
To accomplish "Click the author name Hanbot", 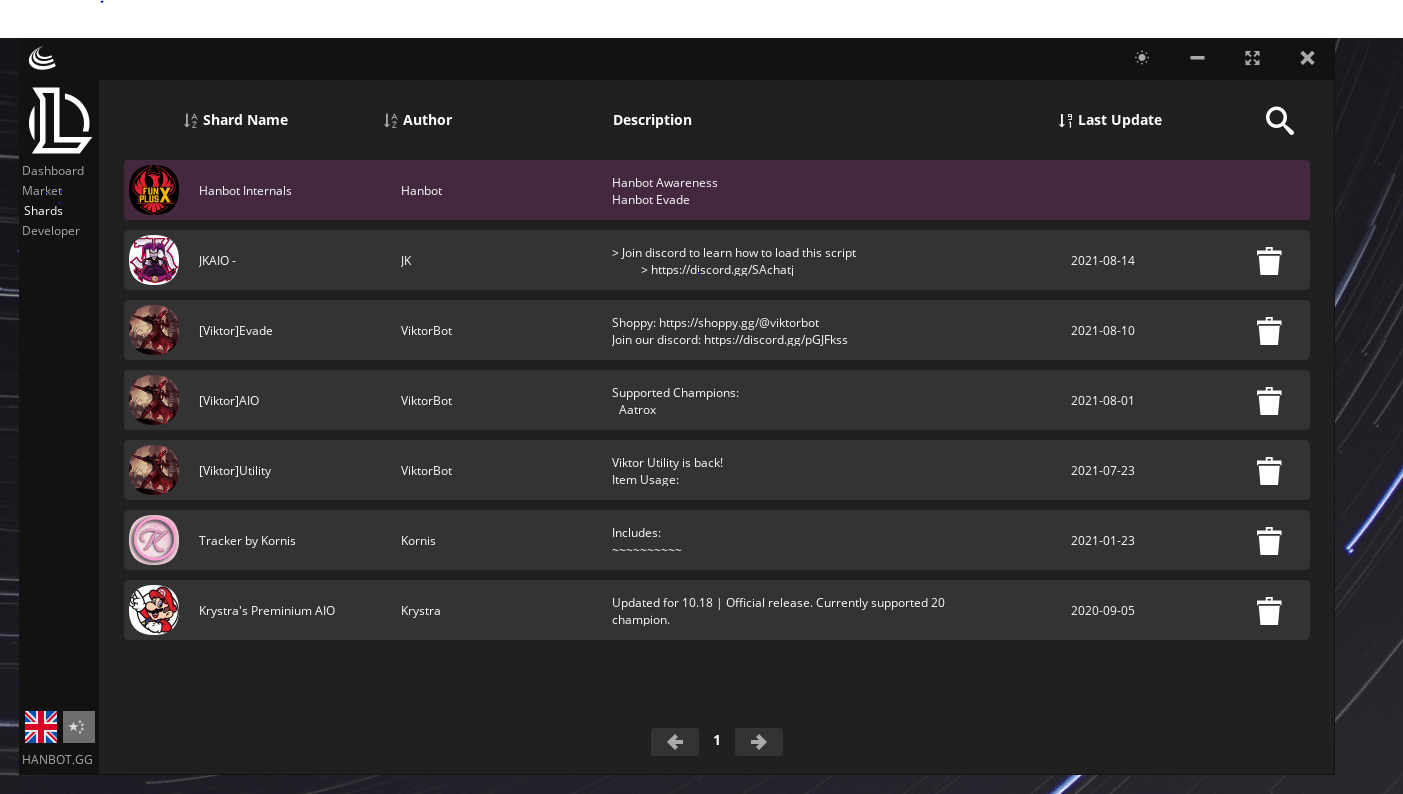I will pyautogui.click(x=421, y=191).
